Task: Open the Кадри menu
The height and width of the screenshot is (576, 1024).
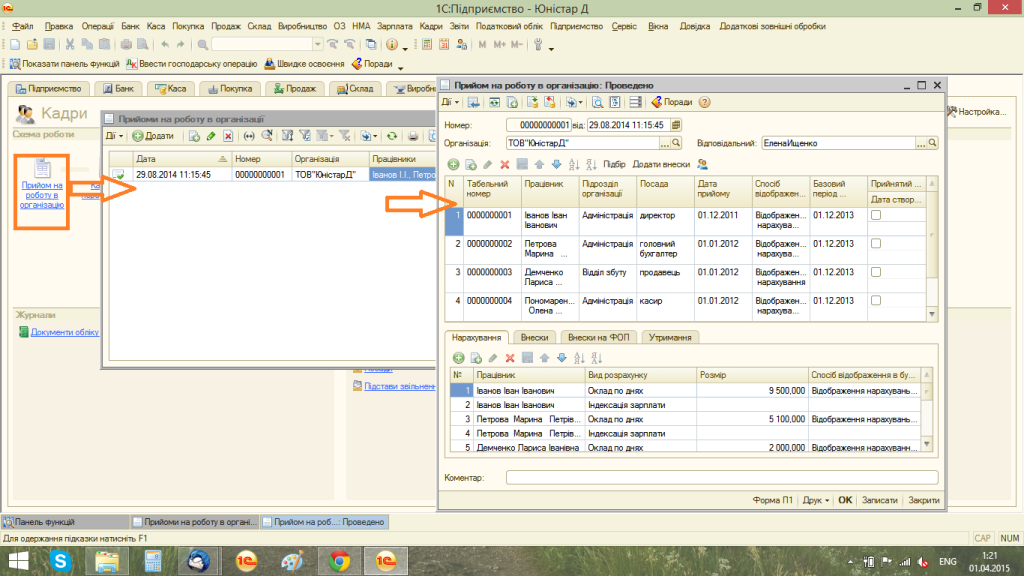Action: click(431, 26)
